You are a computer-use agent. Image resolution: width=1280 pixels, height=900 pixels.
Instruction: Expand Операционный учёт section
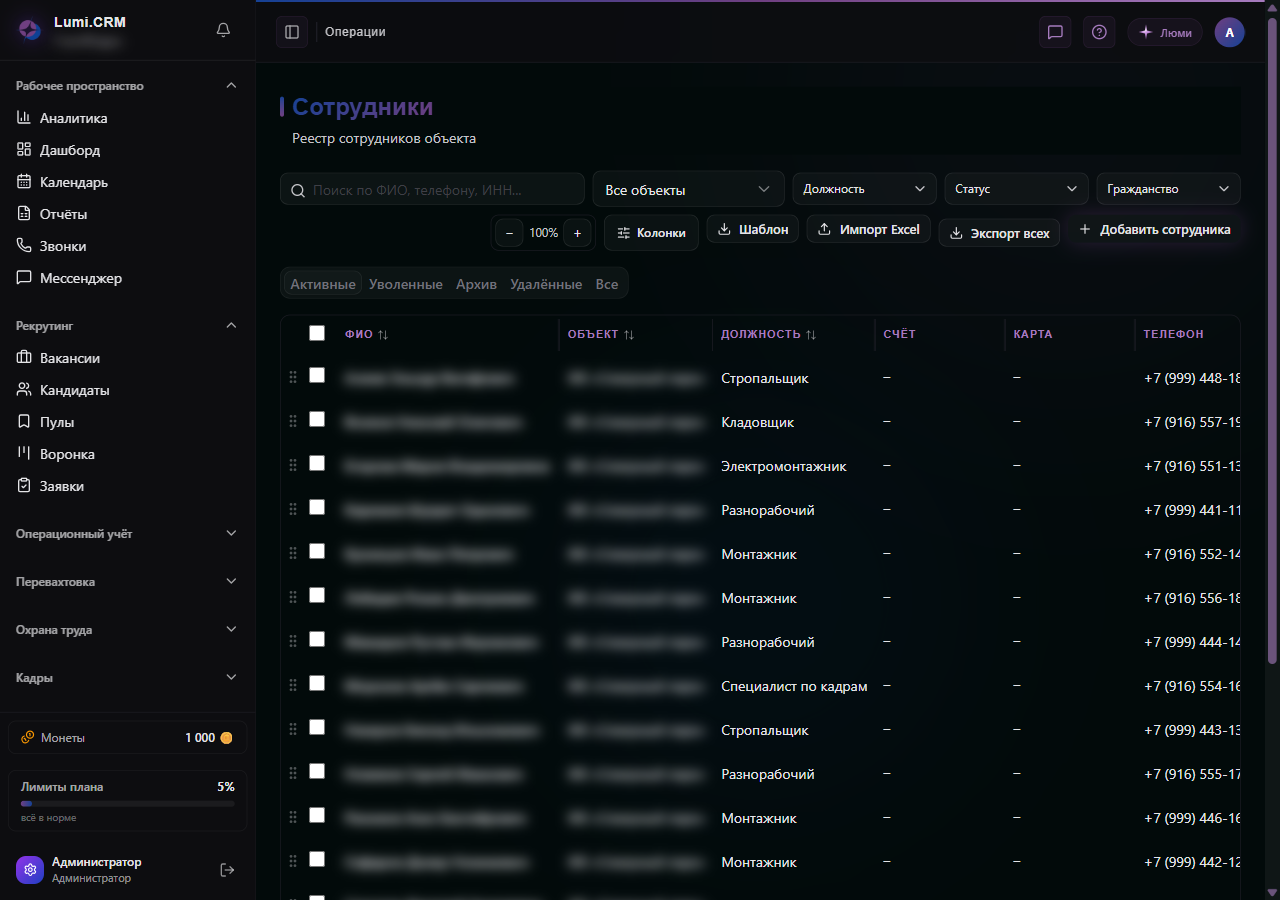pyautogui.click(x=128, y=534)
